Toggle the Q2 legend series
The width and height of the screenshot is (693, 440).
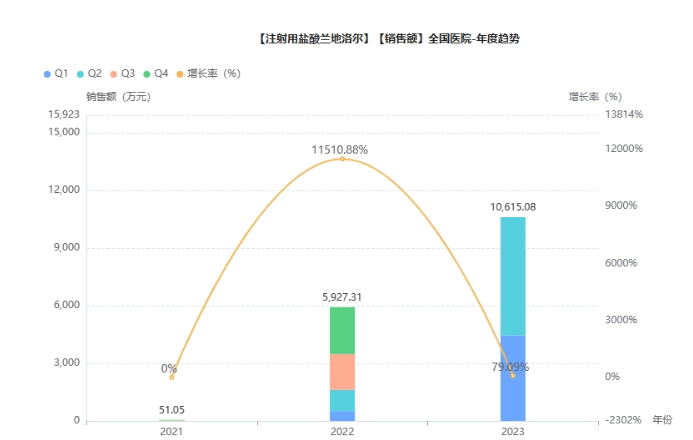point(89,74)
